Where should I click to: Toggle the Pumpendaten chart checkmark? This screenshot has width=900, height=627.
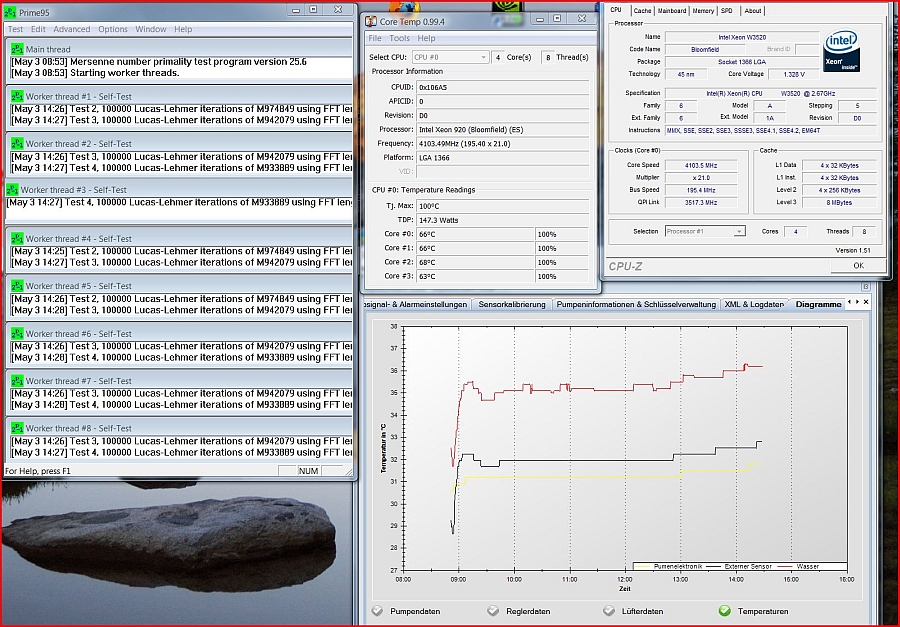pyautogui.click(x=377, y=610)
